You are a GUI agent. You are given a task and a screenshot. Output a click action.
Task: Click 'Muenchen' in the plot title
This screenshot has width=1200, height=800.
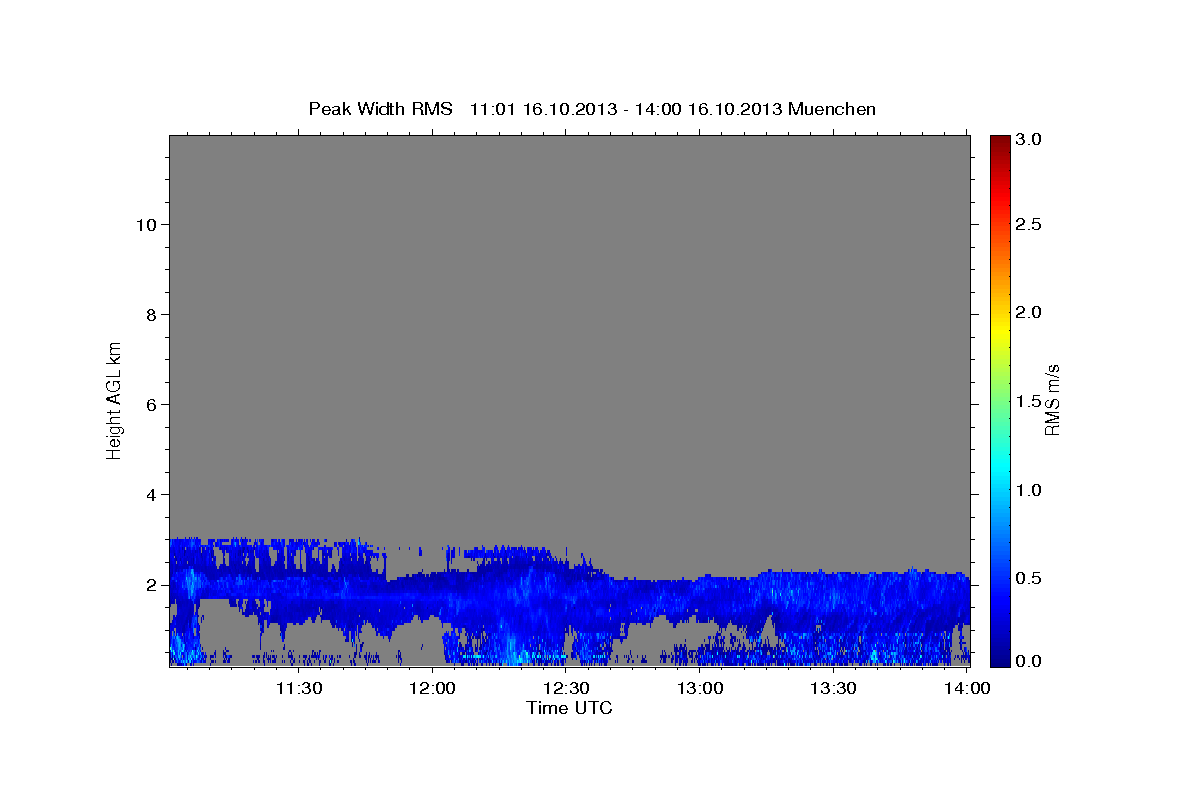832,108
